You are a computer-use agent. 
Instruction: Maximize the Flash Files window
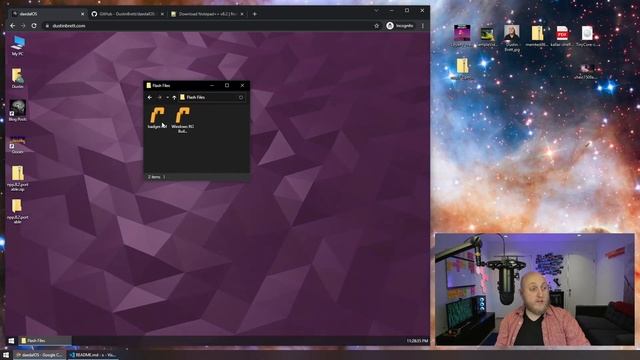227,85
